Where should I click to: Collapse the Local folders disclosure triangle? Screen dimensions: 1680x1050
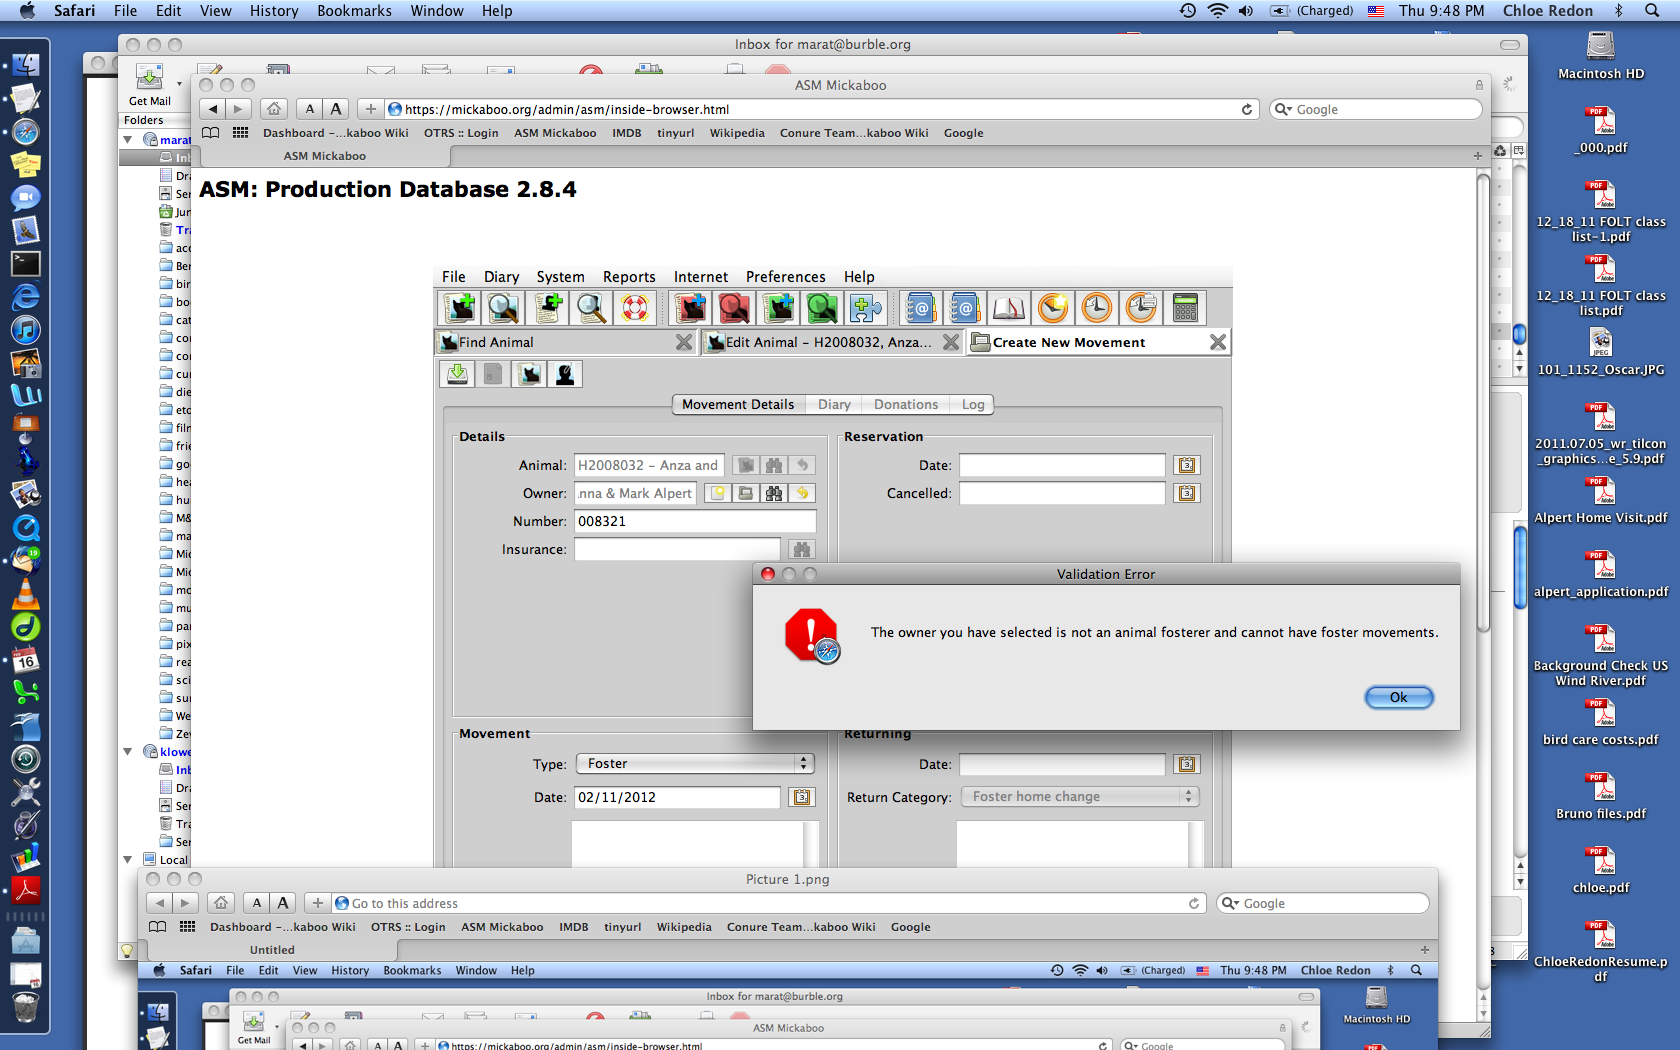(x=128, y=859)
